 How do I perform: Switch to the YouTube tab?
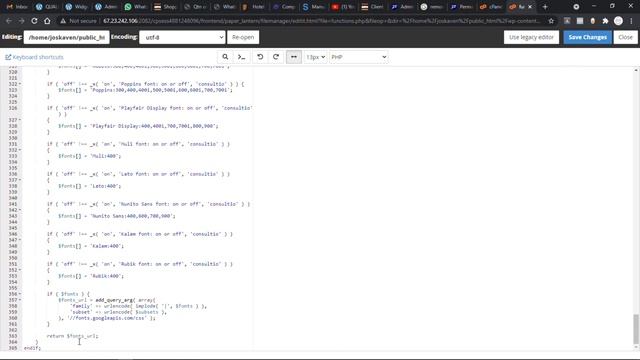point(343,7)
